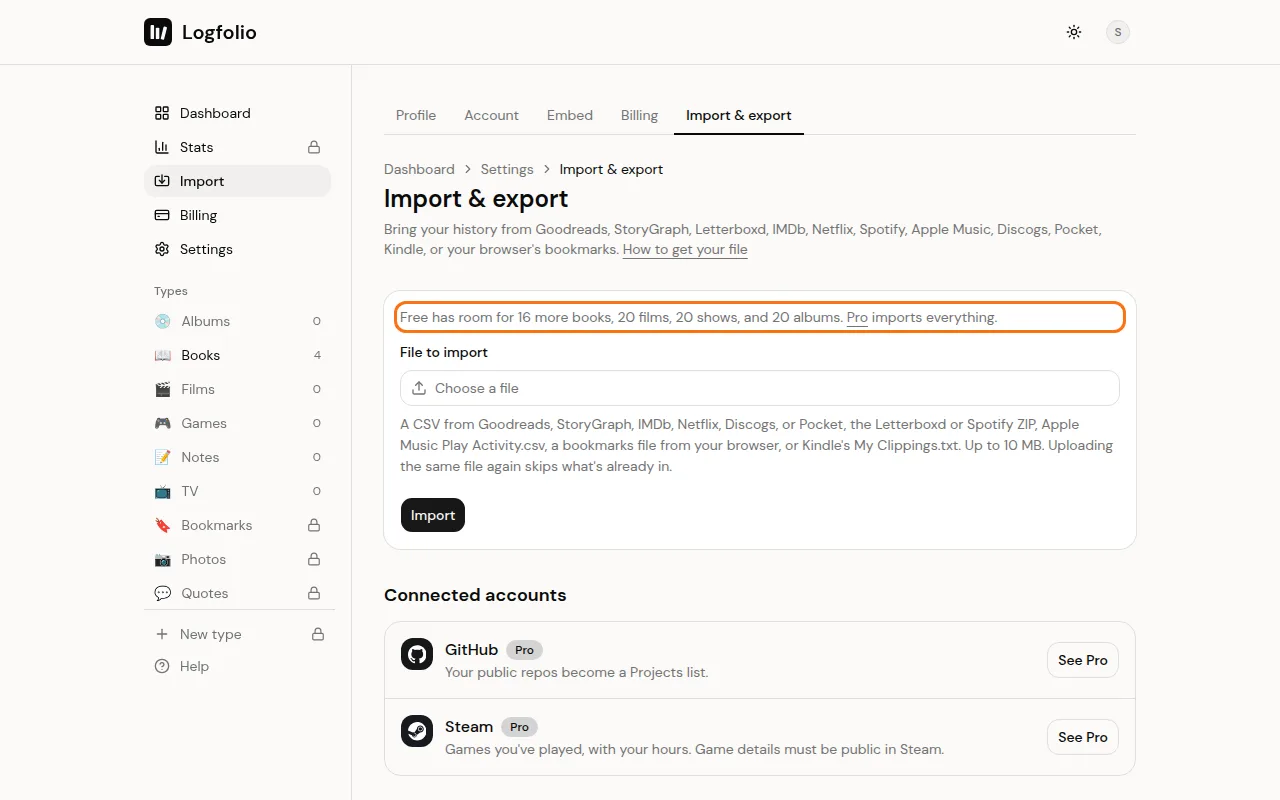Viewport: 1280px width, 800px height.
Task: Click the lock icon beside Quotes
Action: coord(314,593)
